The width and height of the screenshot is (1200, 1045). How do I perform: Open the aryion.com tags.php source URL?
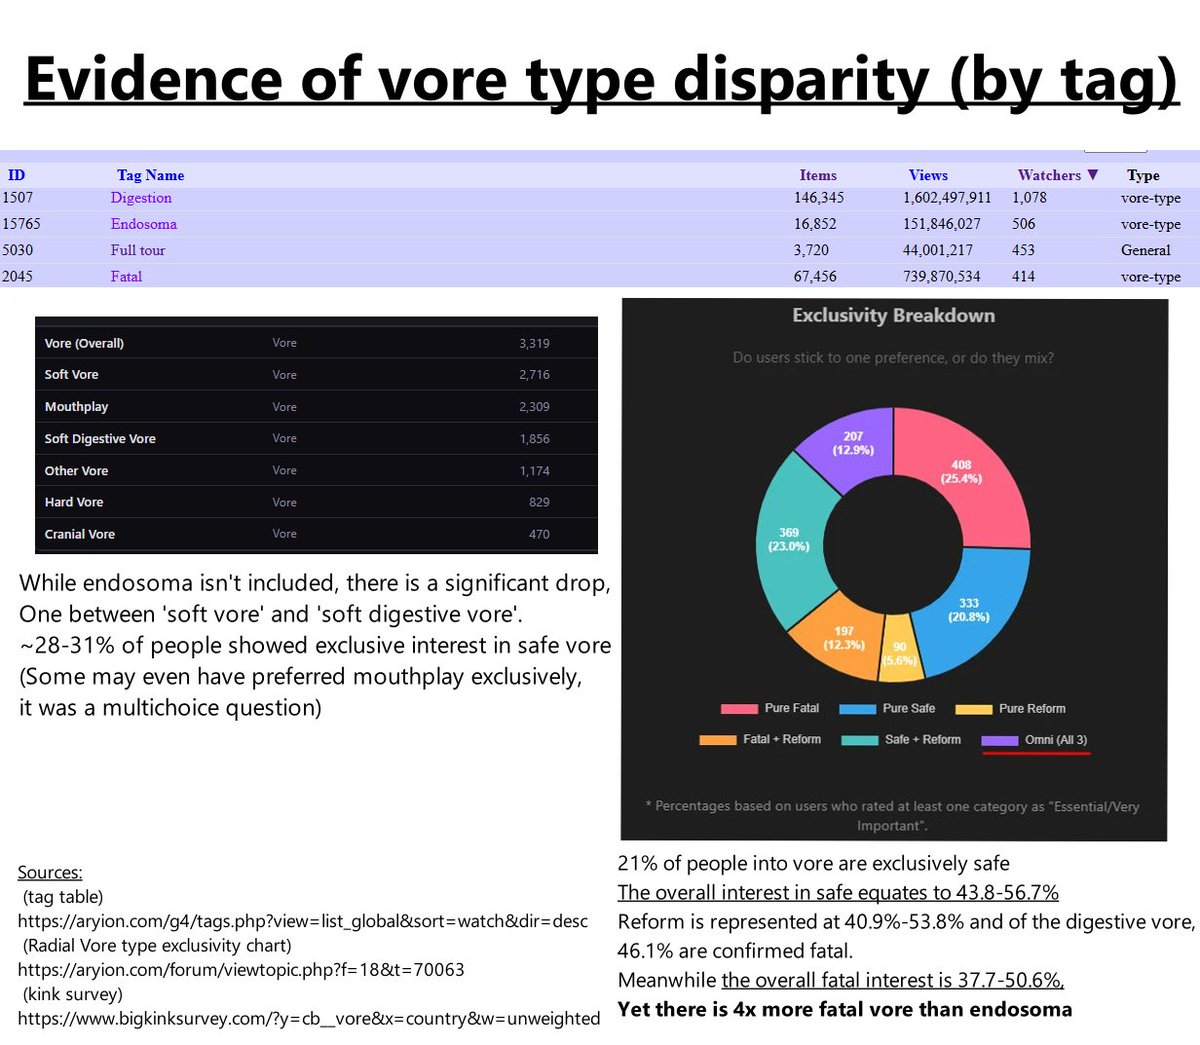pyautogui.click(x=303, y=921)
